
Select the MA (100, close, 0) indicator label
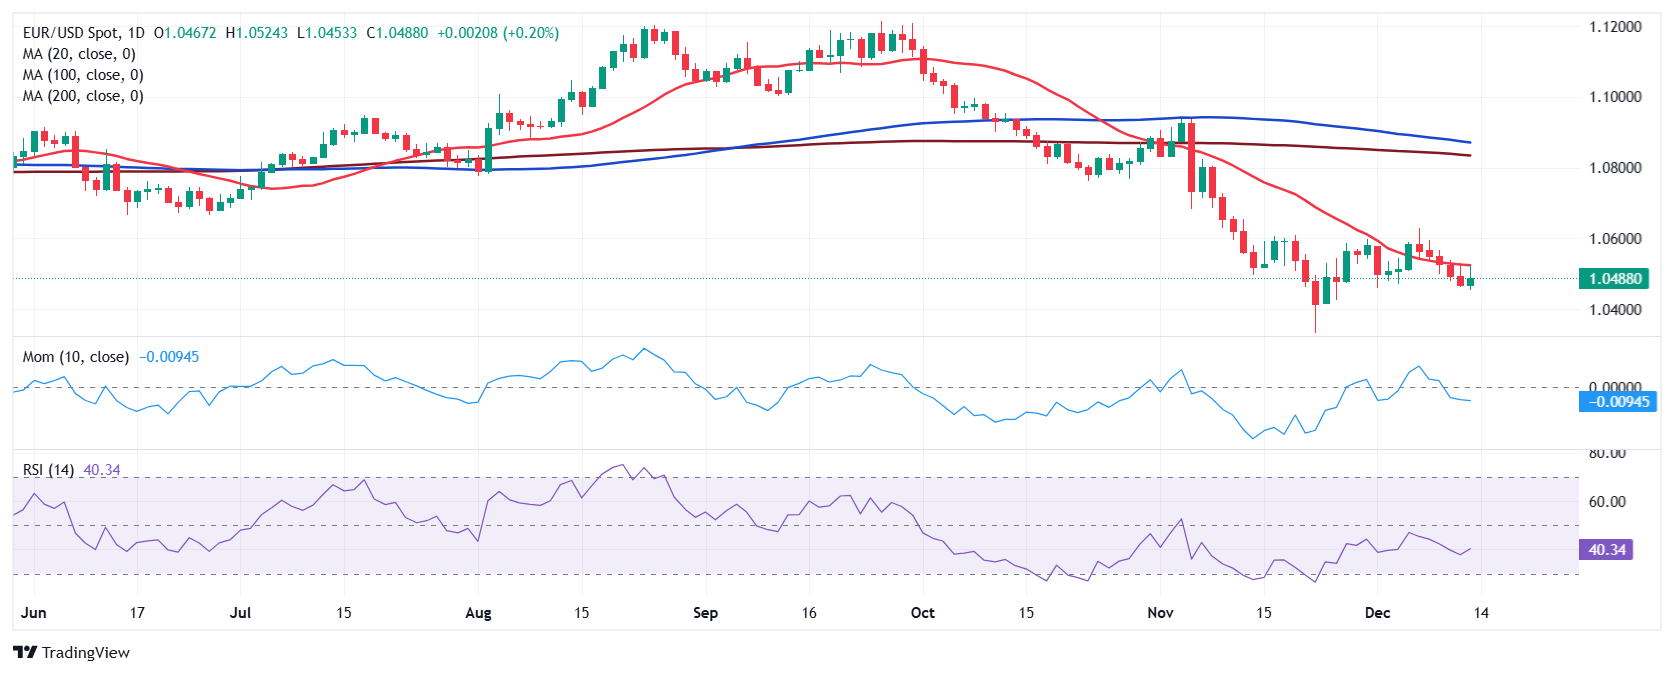coord(83,75)
